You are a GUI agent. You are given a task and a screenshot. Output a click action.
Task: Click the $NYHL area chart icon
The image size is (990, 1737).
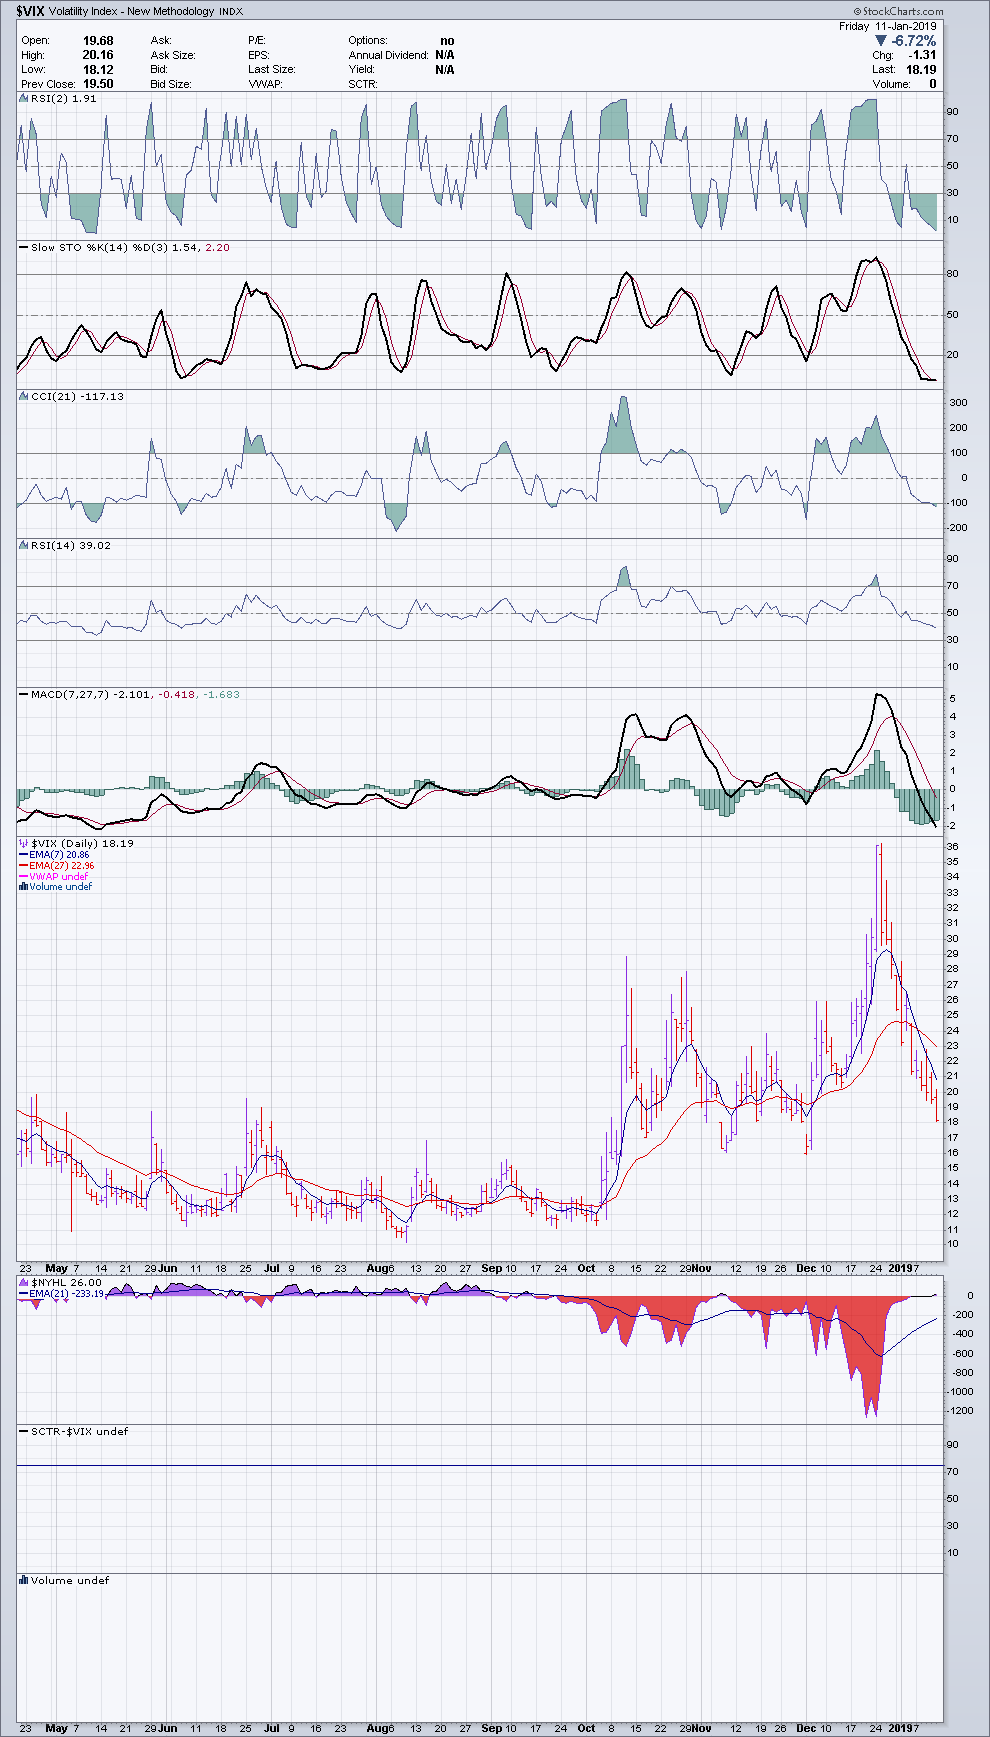click(24, 1283)
